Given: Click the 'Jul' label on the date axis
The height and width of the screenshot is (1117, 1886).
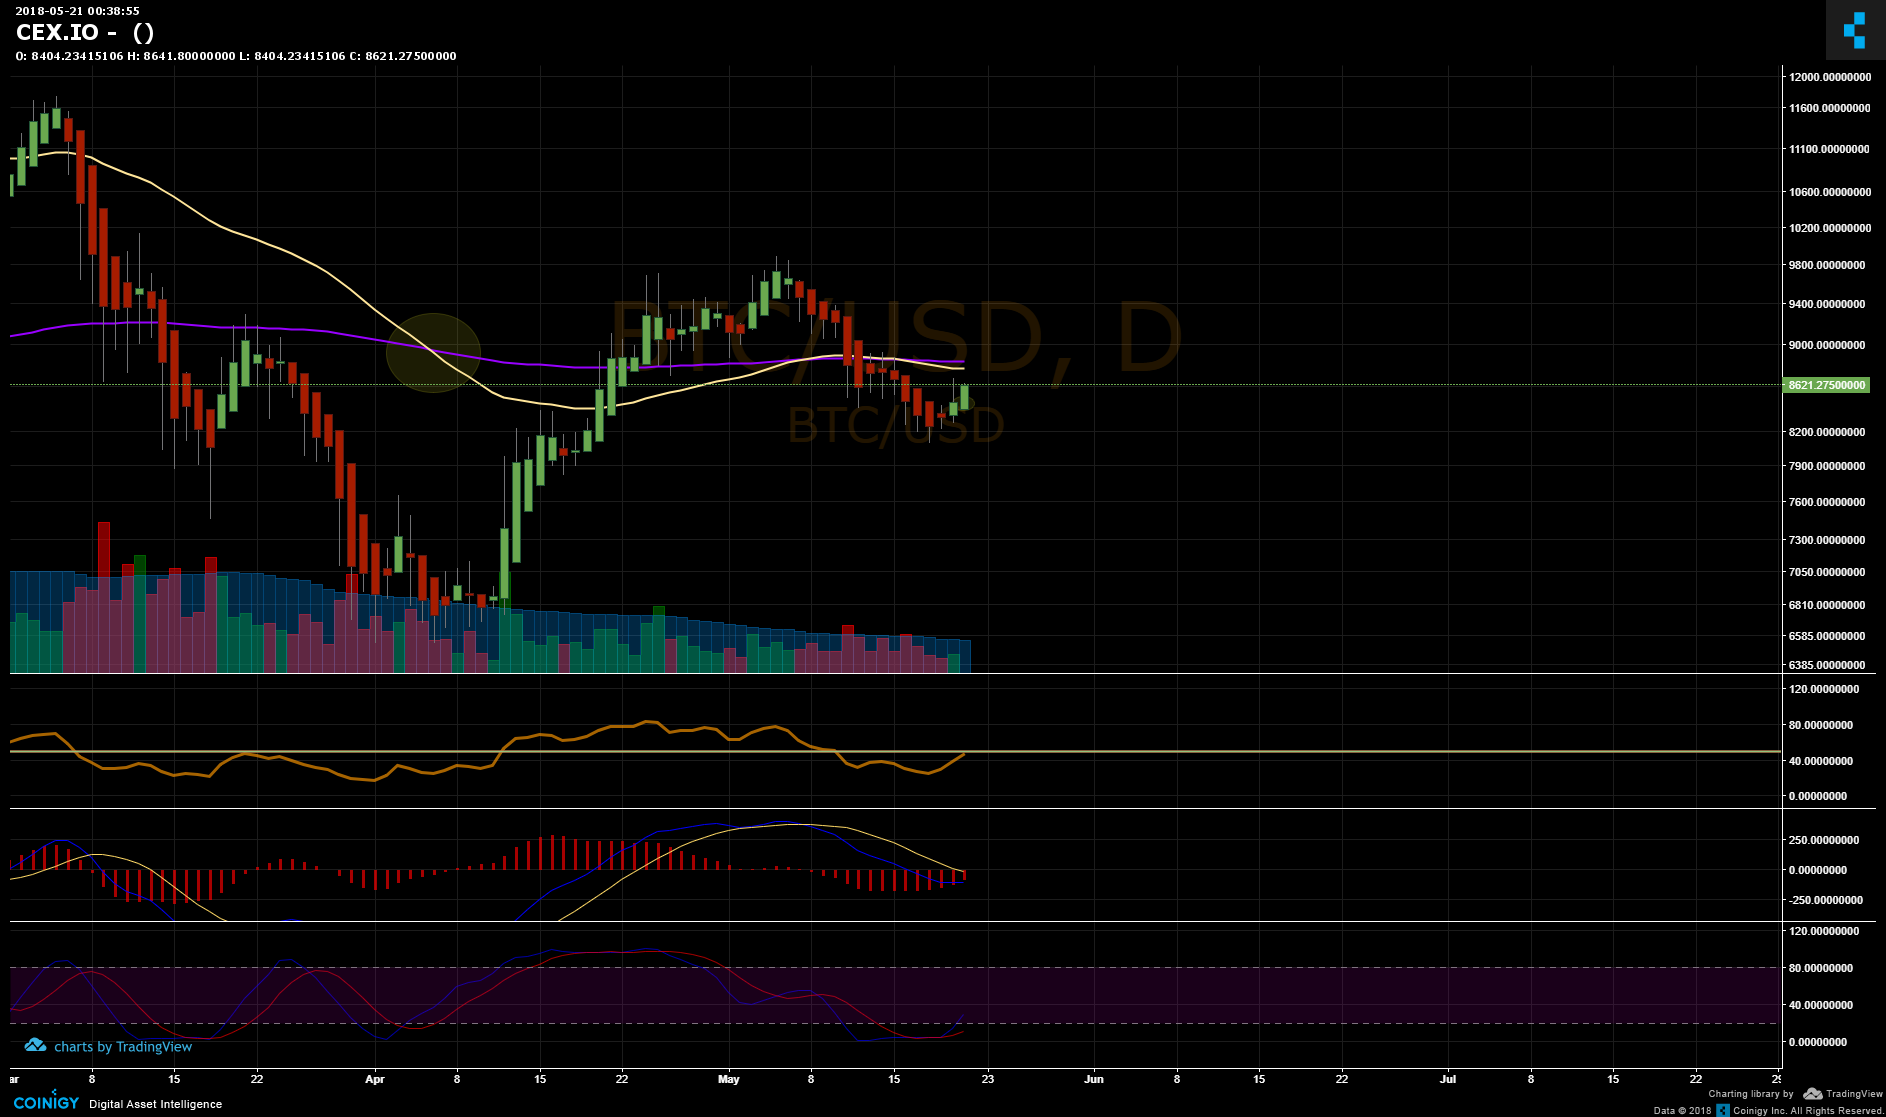Looking at the screenshot, I should click(x=1447, y=1079).
